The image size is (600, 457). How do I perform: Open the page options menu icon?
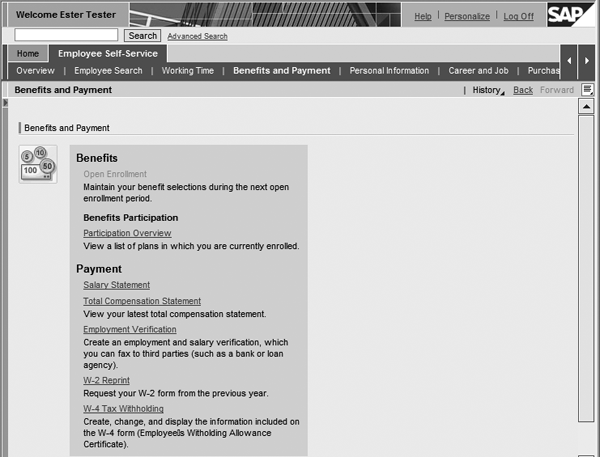[x=587, y=90]
